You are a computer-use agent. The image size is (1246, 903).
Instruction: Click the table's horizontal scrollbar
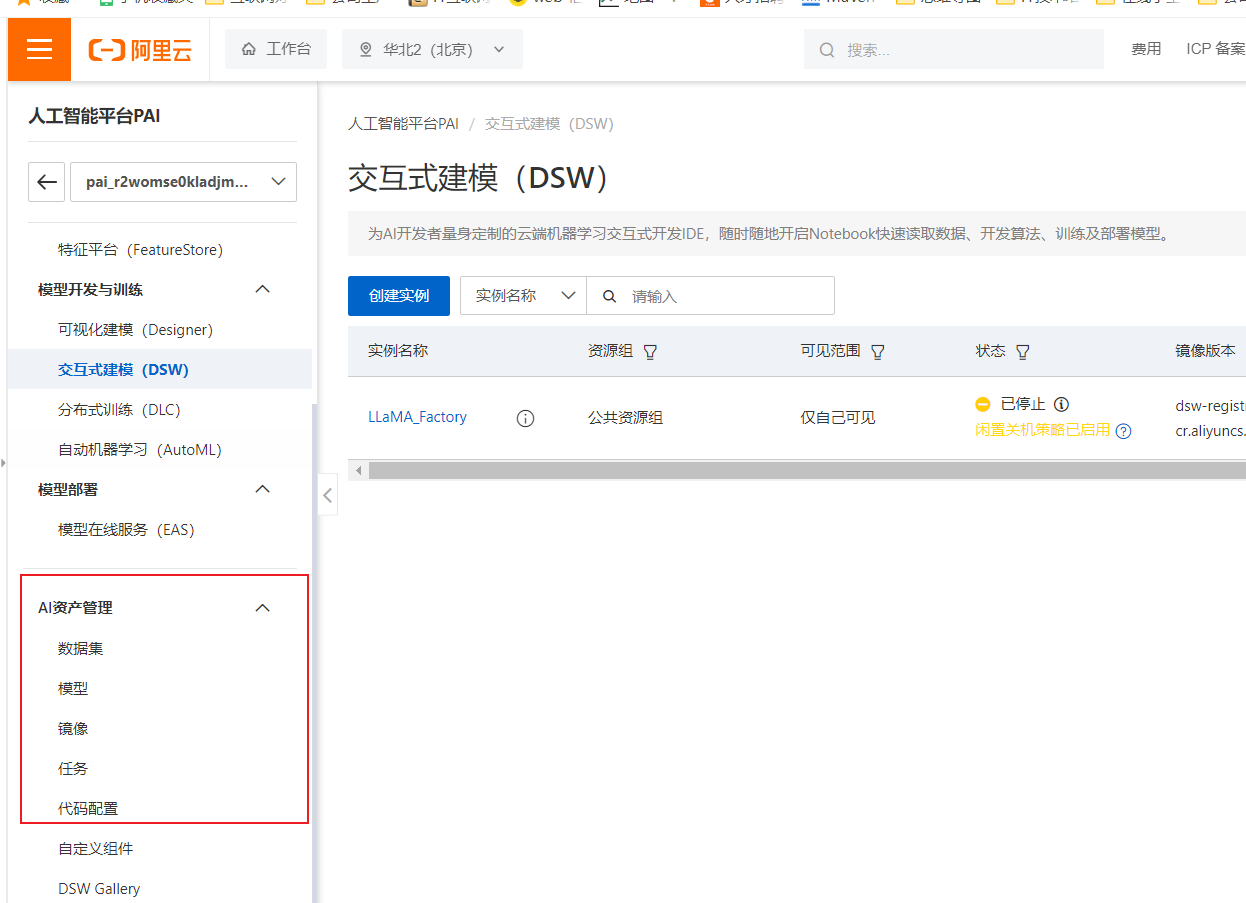pos(800,470)
